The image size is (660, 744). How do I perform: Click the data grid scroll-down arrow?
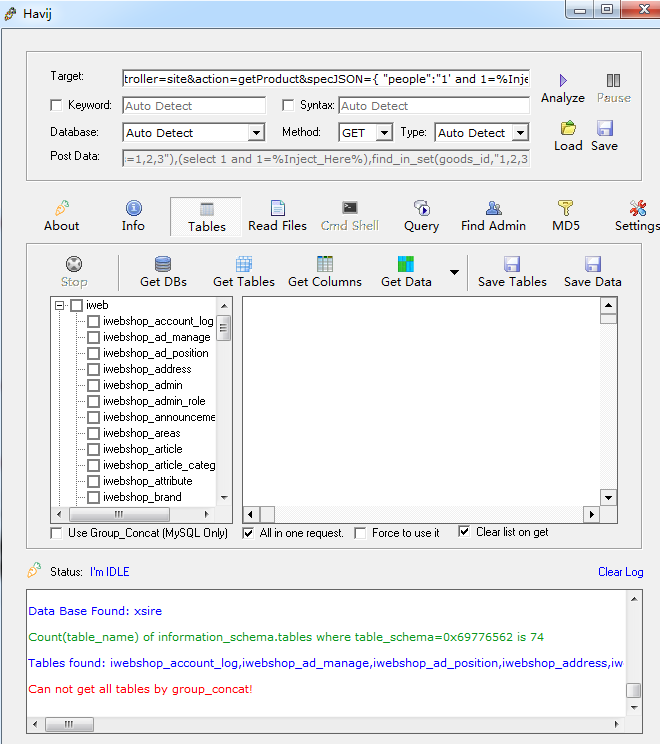coord(608,498)
